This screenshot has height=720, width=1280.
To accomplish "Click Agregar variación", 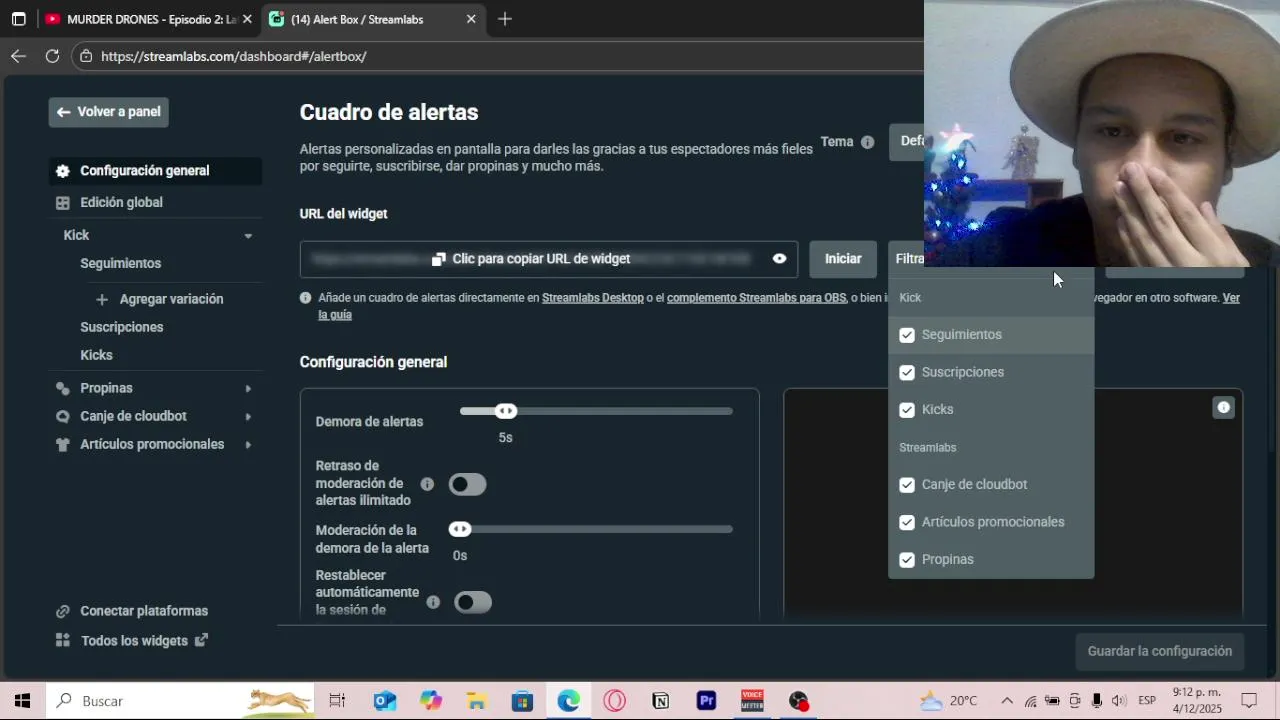I will [x=172, y=299].
